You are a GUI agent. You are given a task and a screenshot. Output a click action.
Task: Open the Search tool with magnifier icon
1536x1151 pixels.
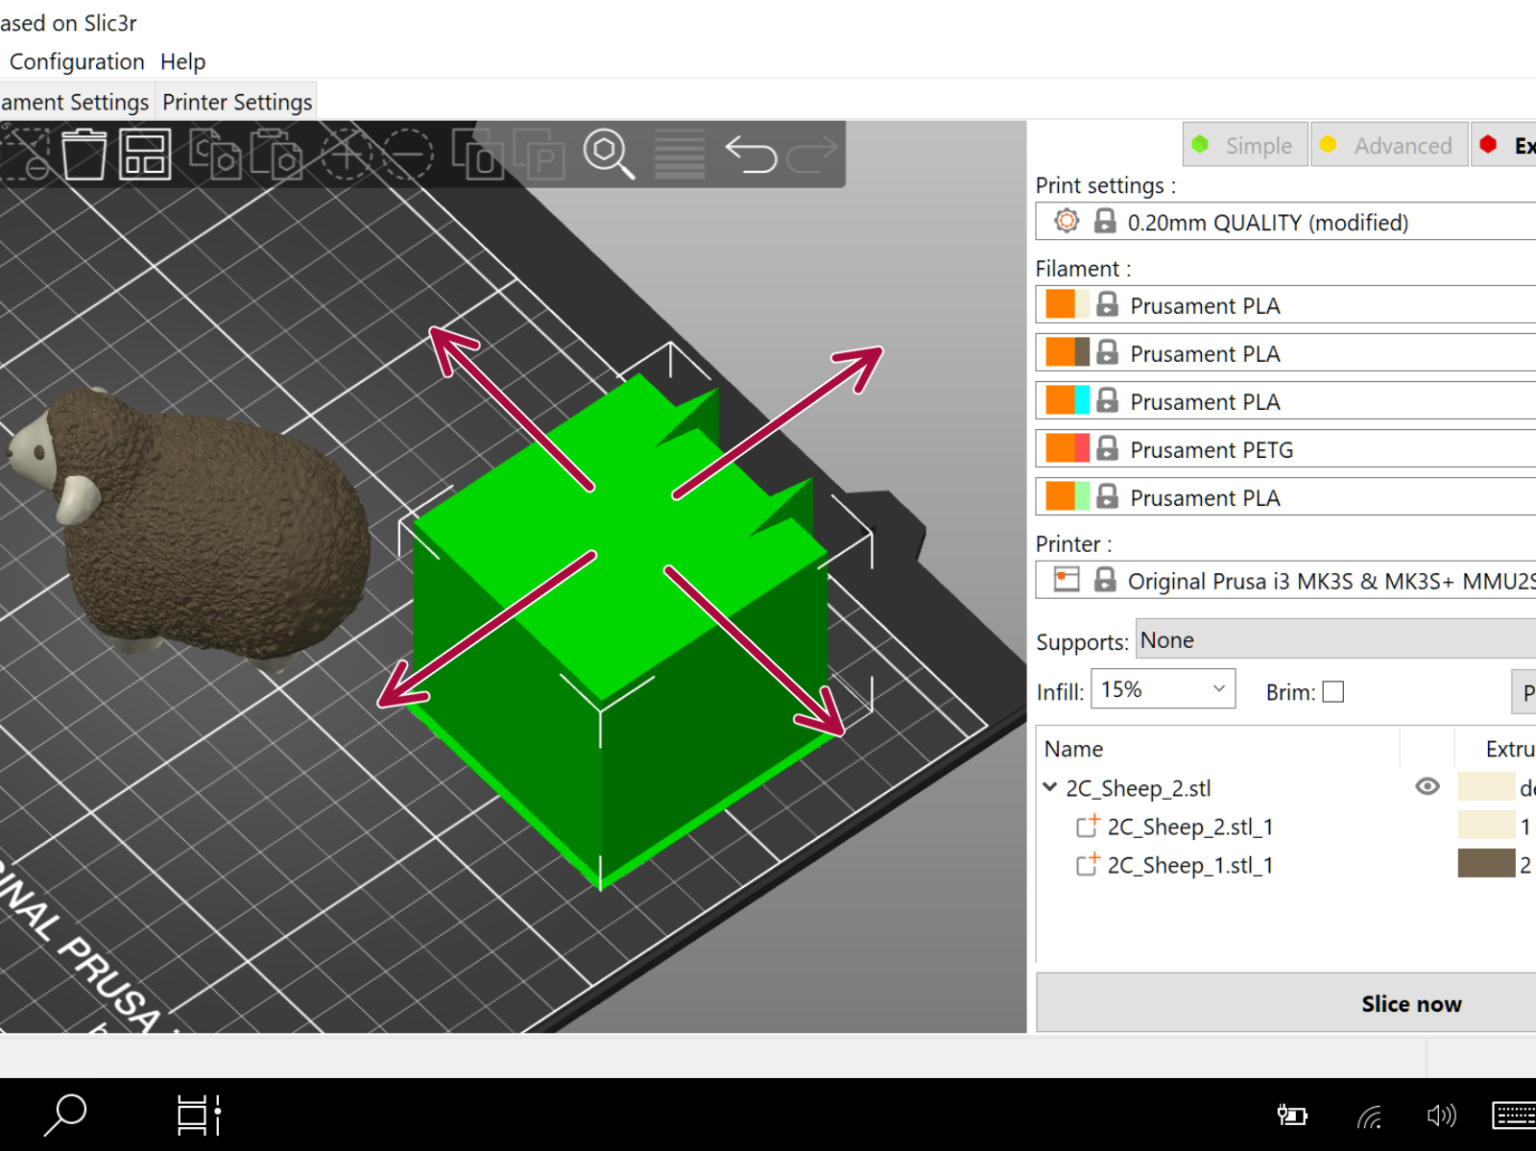[607, 155]
